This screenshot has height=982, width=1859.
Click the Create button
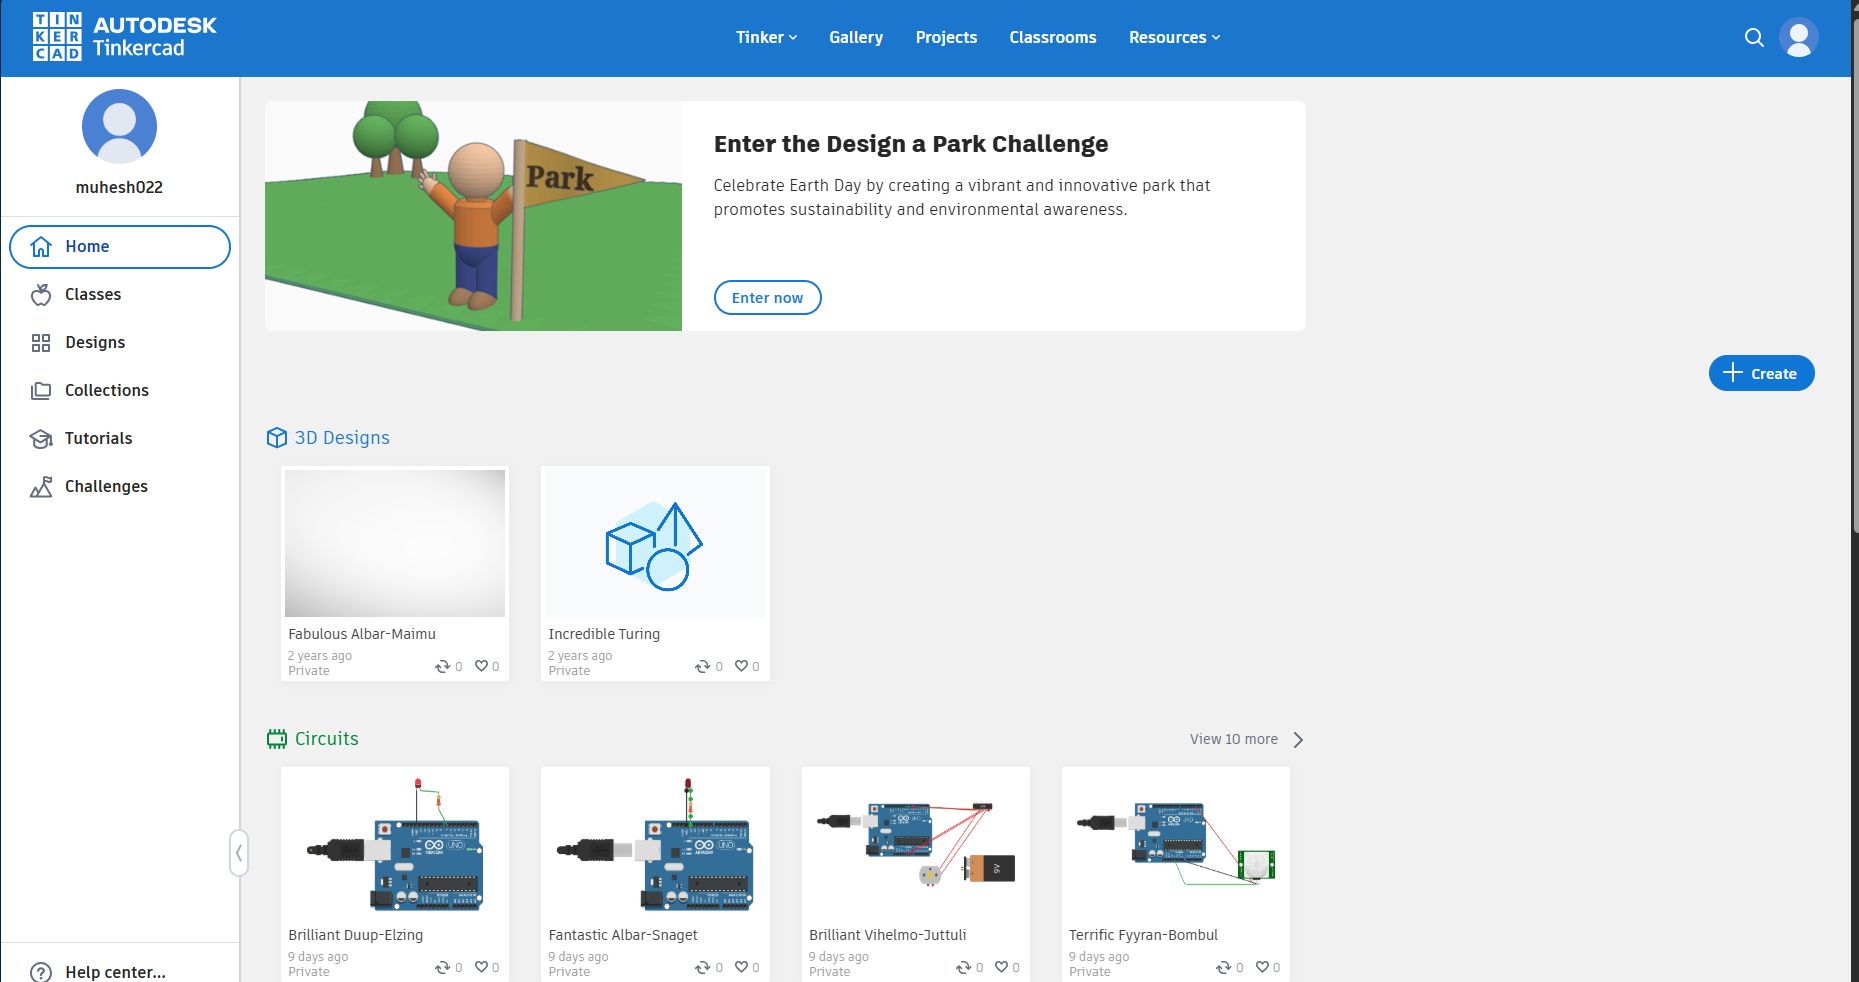(1761, 373)
